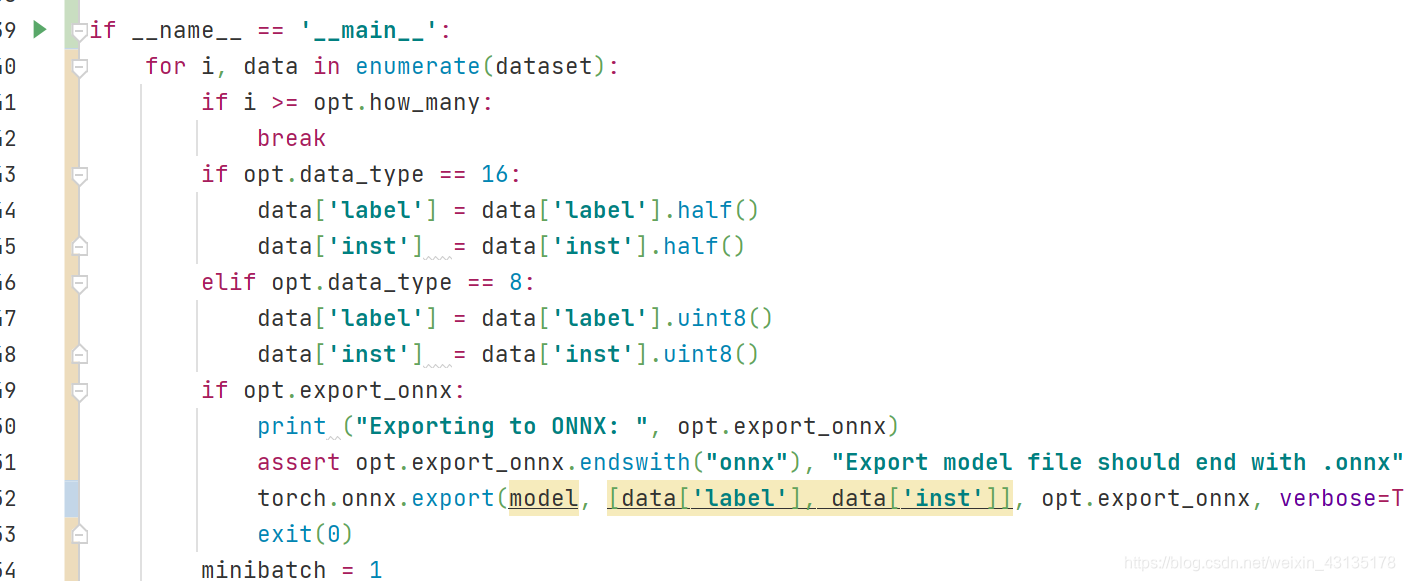
Task: Collapse the if opt.export_onnx block
Action: (x=80, y=391)
